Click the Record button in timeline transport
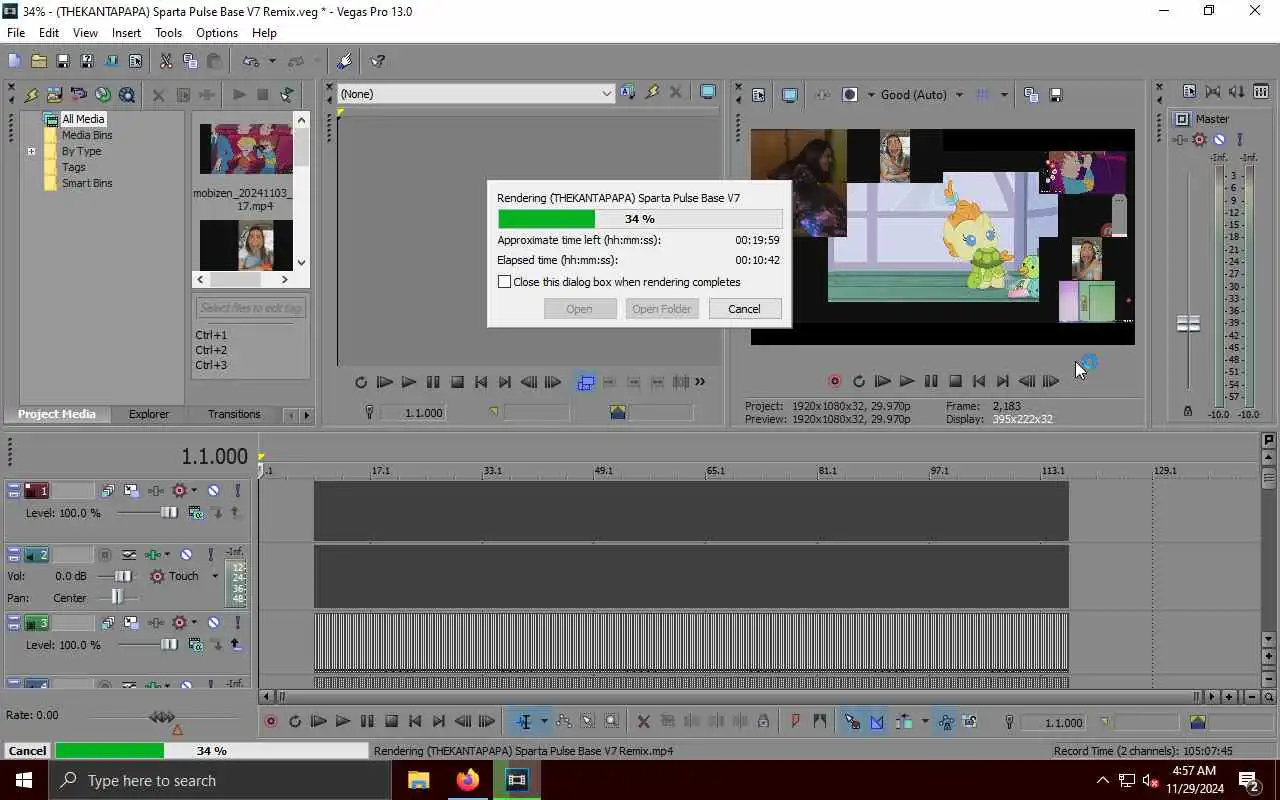The image size is (1280, 800). click(x=270, y=721)
